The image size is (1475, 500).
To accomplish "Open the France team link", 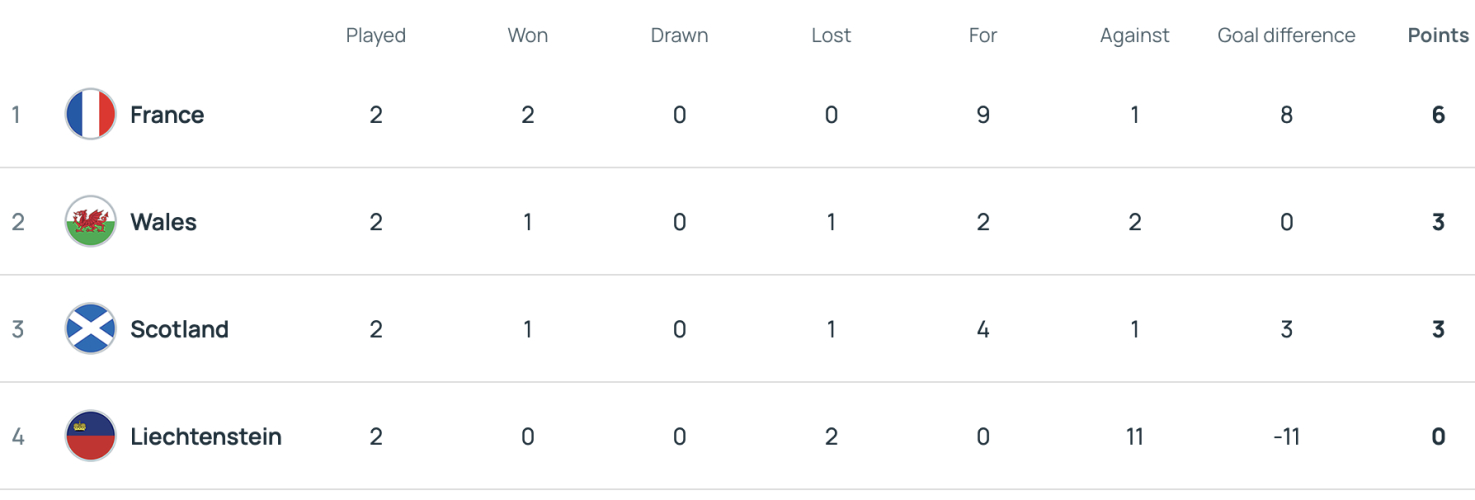I will click(167, 114).
